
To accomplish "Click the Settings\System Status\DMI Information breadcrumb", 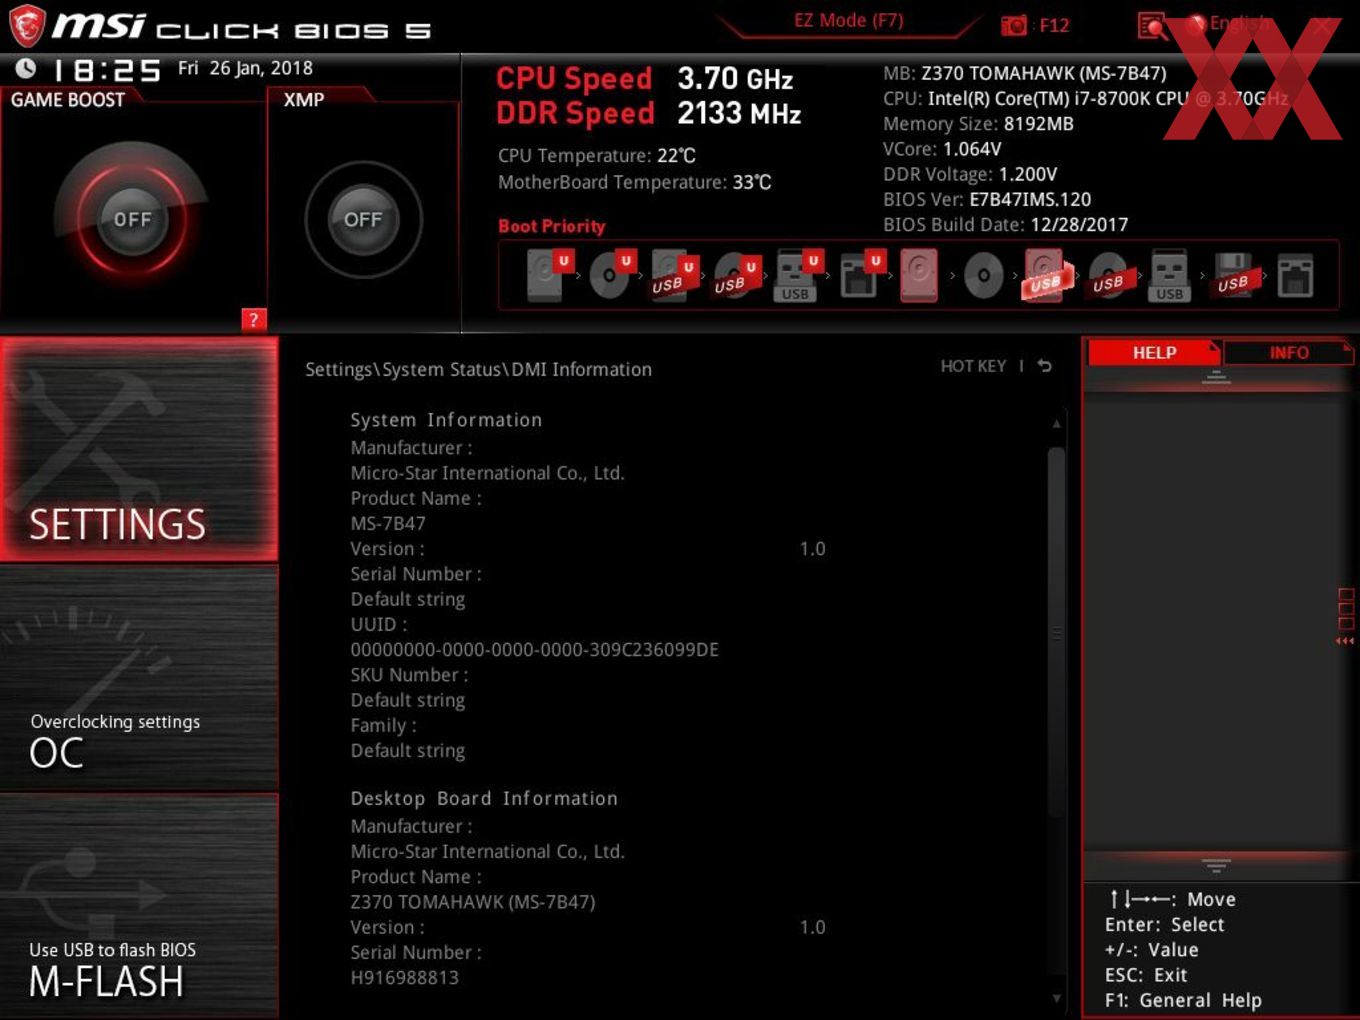I will 478,369.
